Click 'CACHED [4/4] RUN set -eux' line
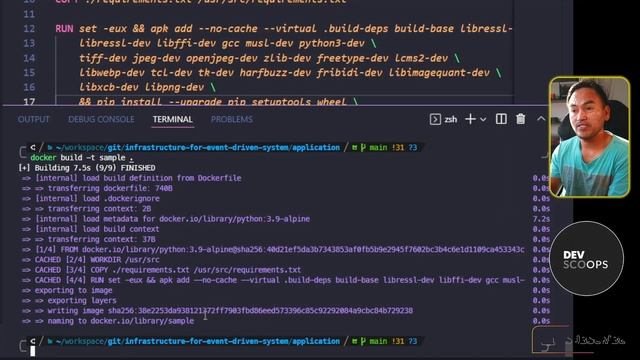640x360 pixels. click(x=273, y=280)
